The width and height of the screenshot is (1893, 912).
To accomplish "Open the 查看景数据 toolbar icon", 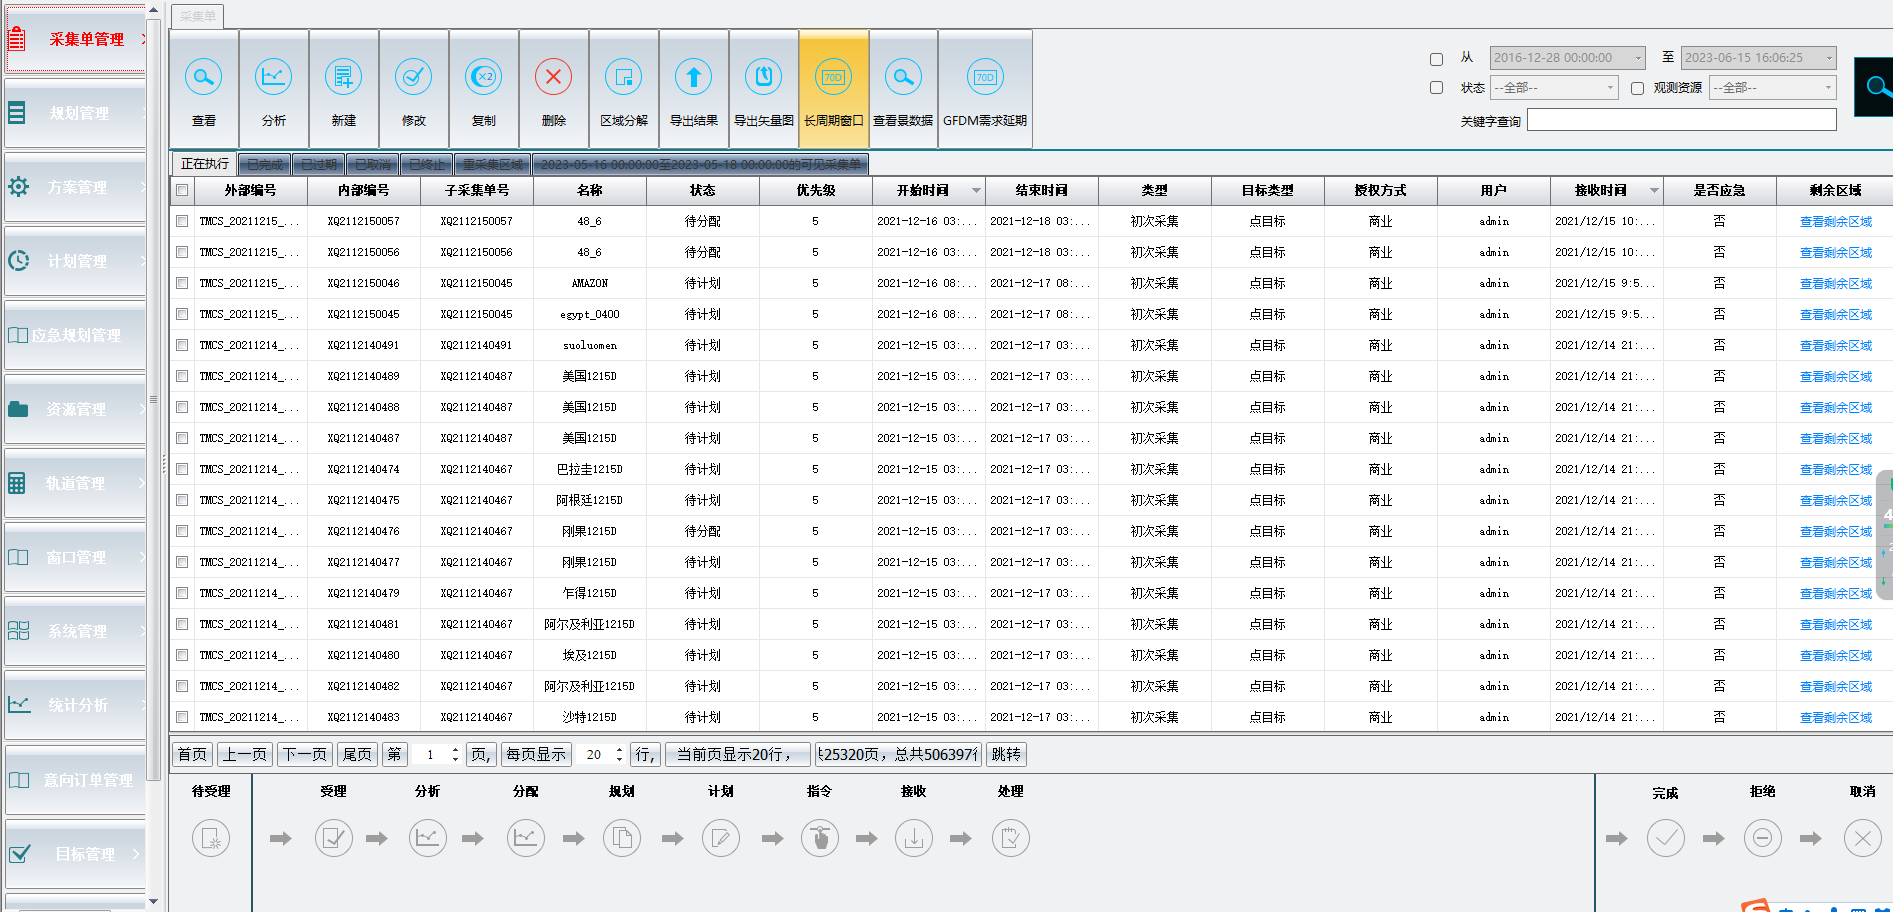I will pos(903,77).
